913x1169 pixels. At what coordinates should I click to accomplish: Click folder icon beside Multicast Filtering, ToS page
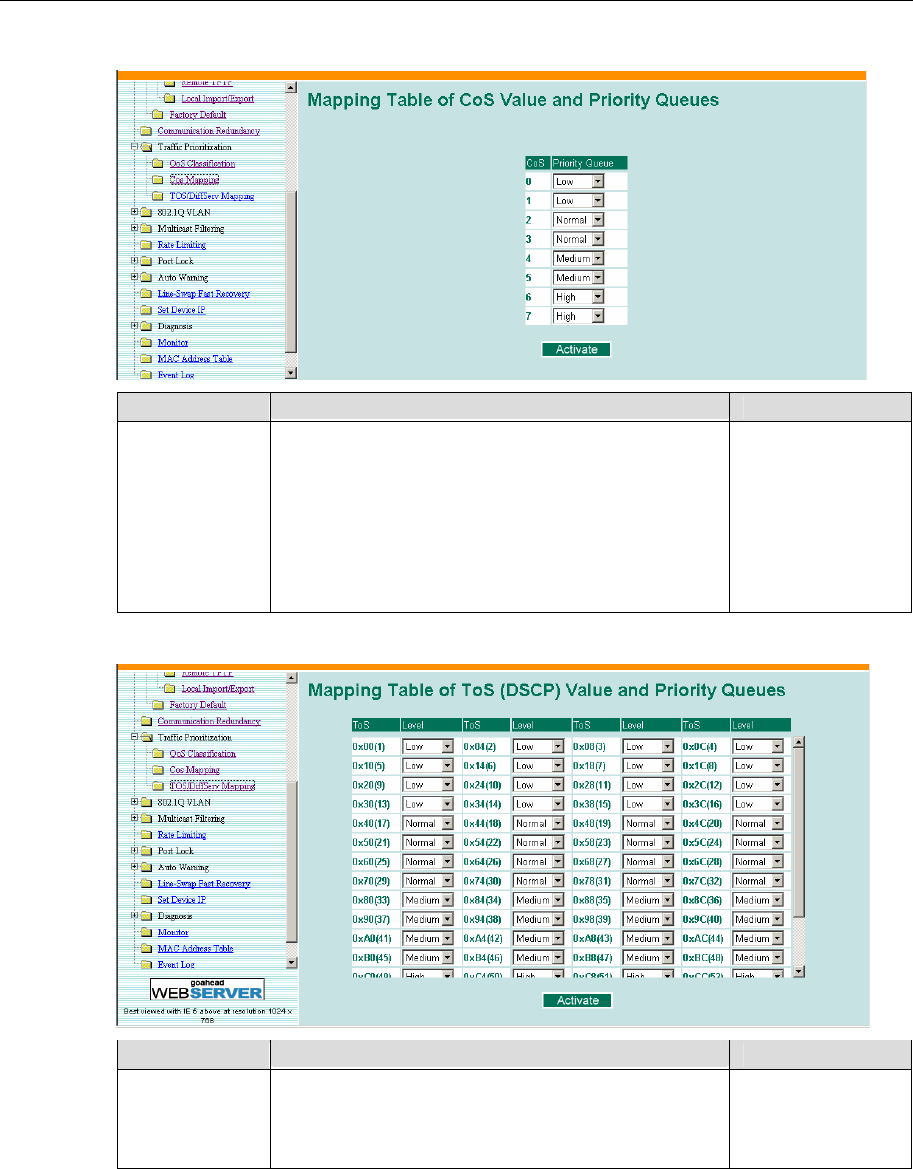146,819
